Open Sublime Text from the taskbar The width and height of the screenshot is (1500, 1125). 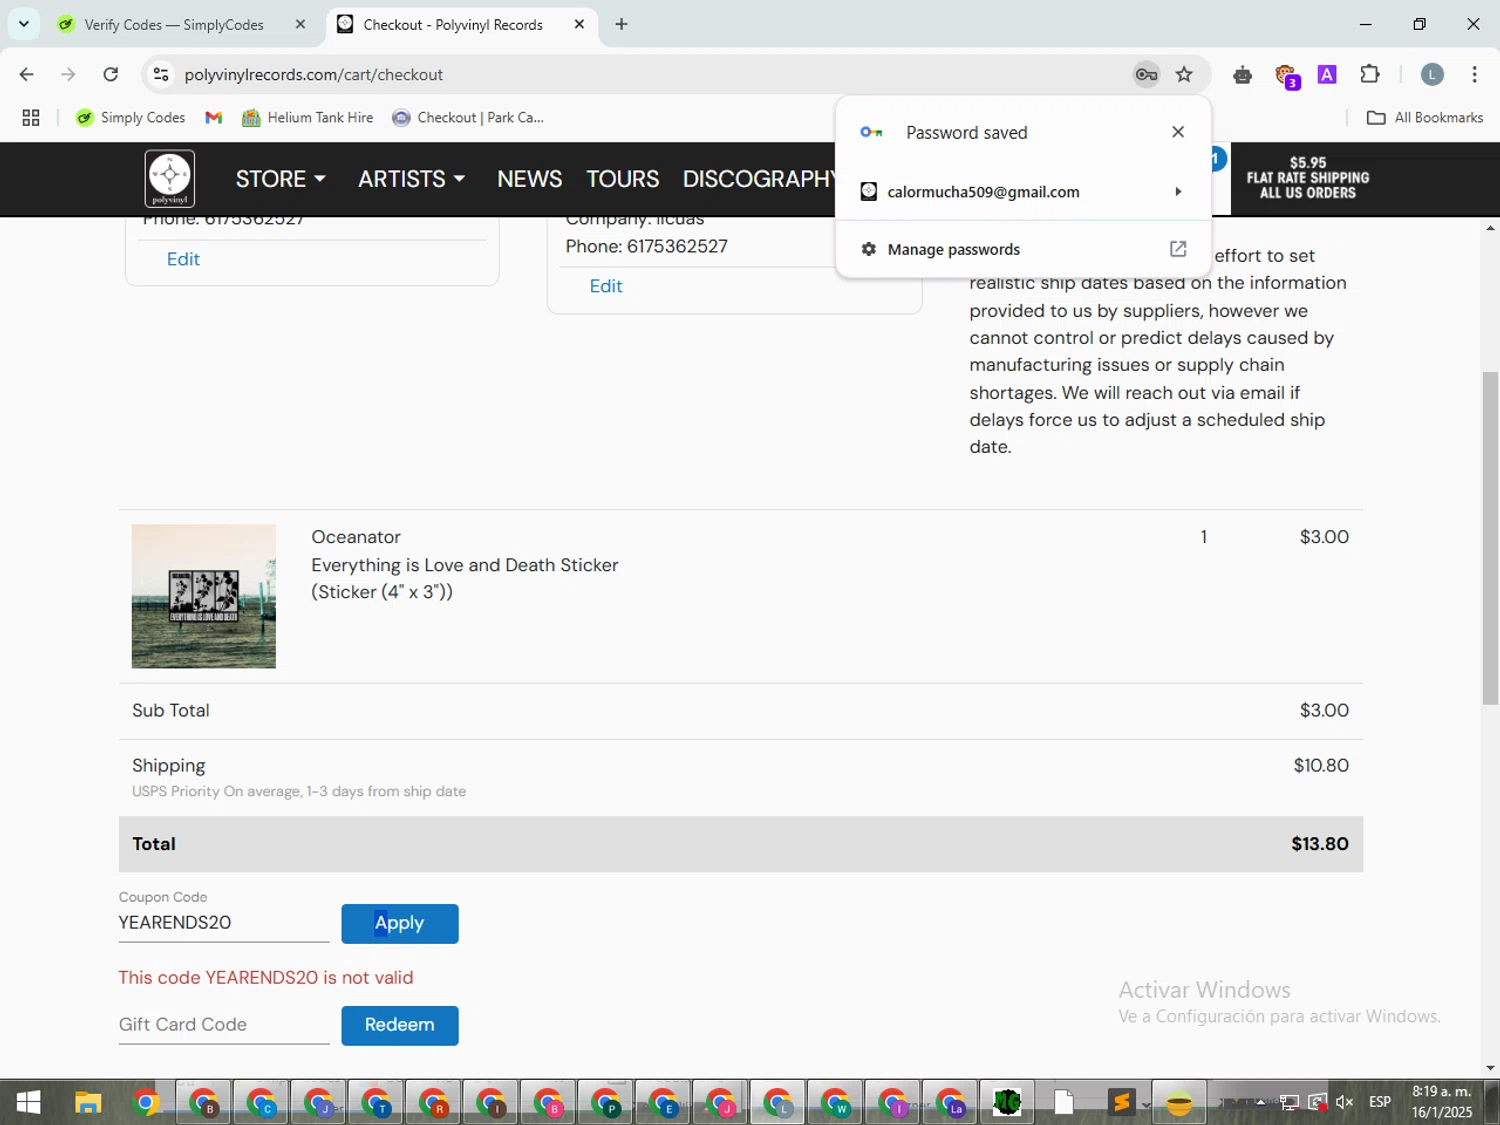click(1122, 1102)
